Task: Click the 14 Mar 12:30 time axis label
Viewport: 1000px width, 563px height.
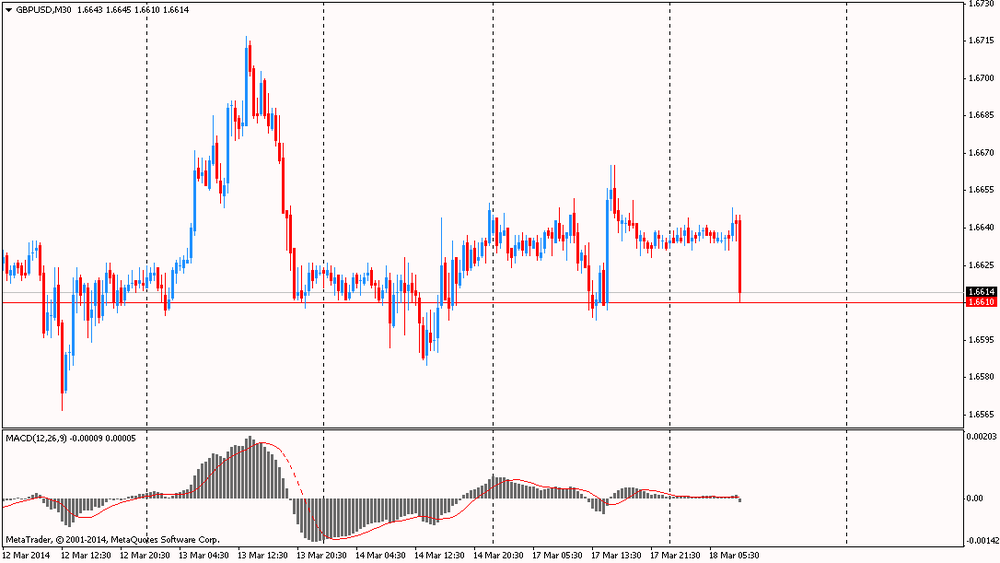Action: pyautogui.click(x=439, y=555)
